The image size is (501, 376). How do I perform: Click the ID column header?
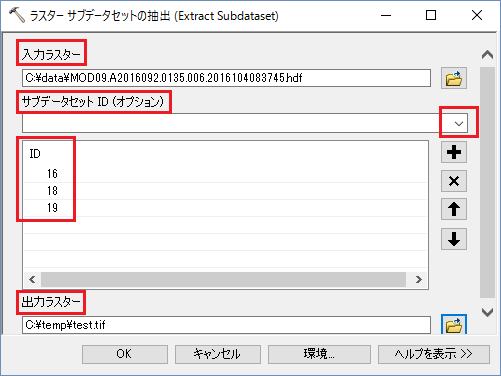click(x=35, y=154)
